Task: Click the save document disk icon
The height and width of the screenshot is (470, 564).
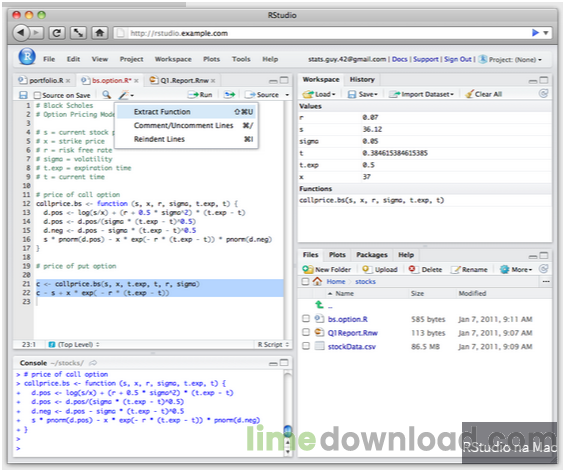Action: pos(23,95)
